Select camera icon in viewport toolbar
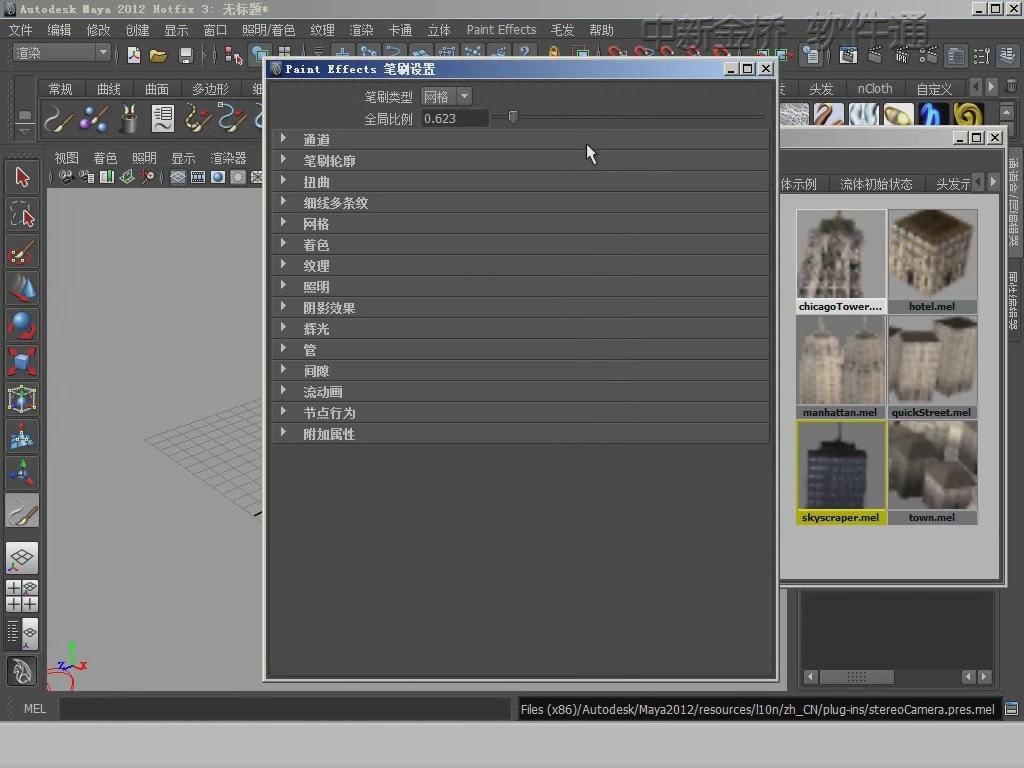Viewport: 1024px width, 768px height. [x=66, y=177]
